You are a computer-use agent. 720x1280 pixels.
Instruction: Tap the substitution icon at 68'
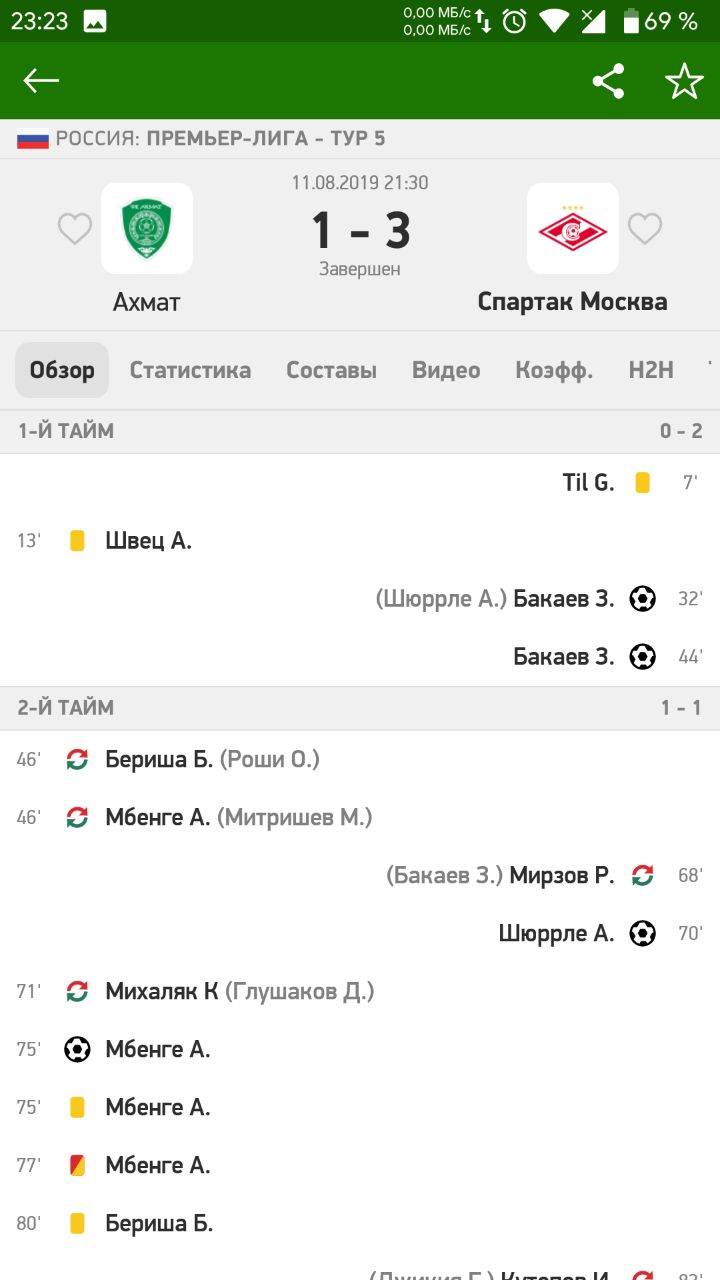(642, 876)
